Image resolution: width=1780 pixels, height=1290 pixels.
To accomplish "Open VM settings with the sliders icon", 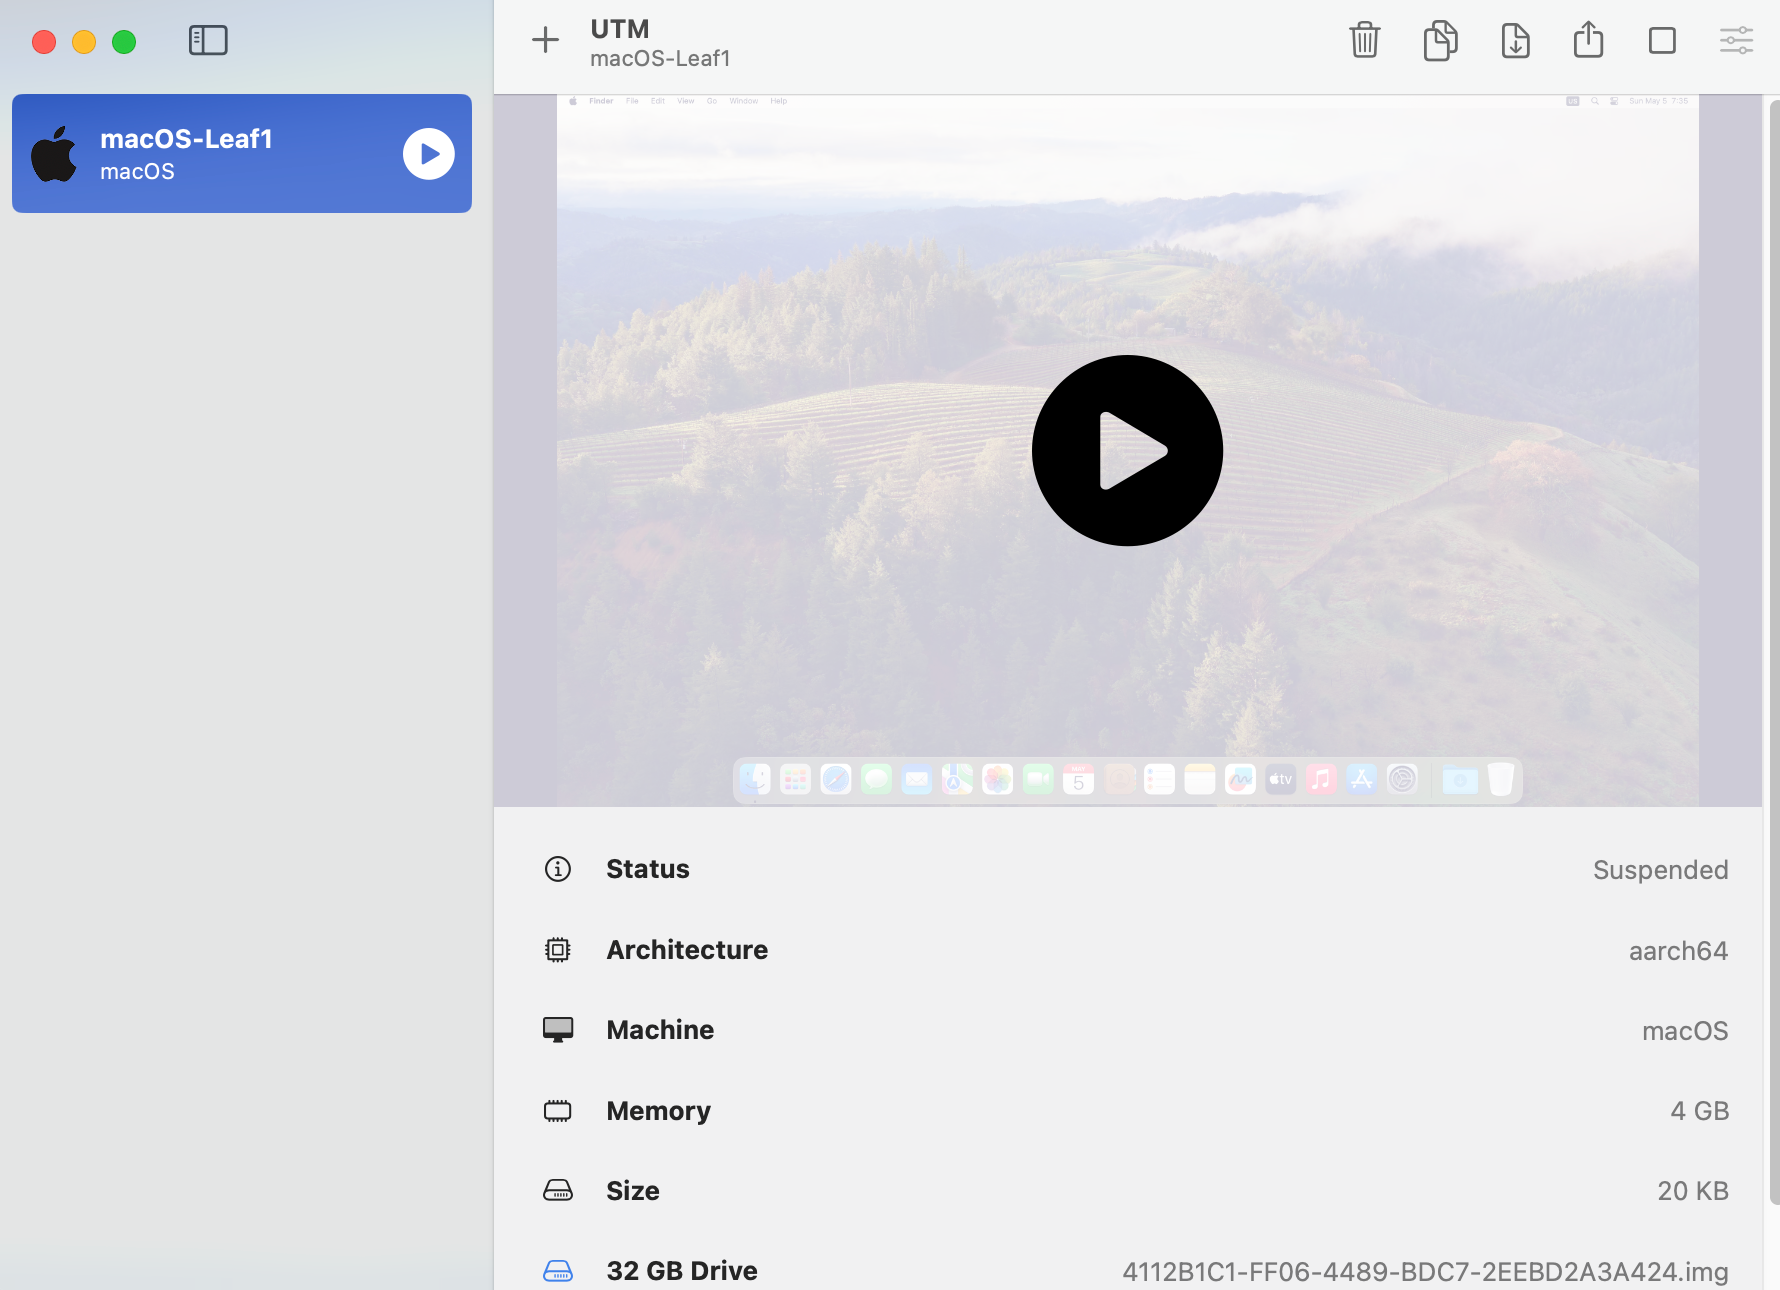I will point(1736,40).
